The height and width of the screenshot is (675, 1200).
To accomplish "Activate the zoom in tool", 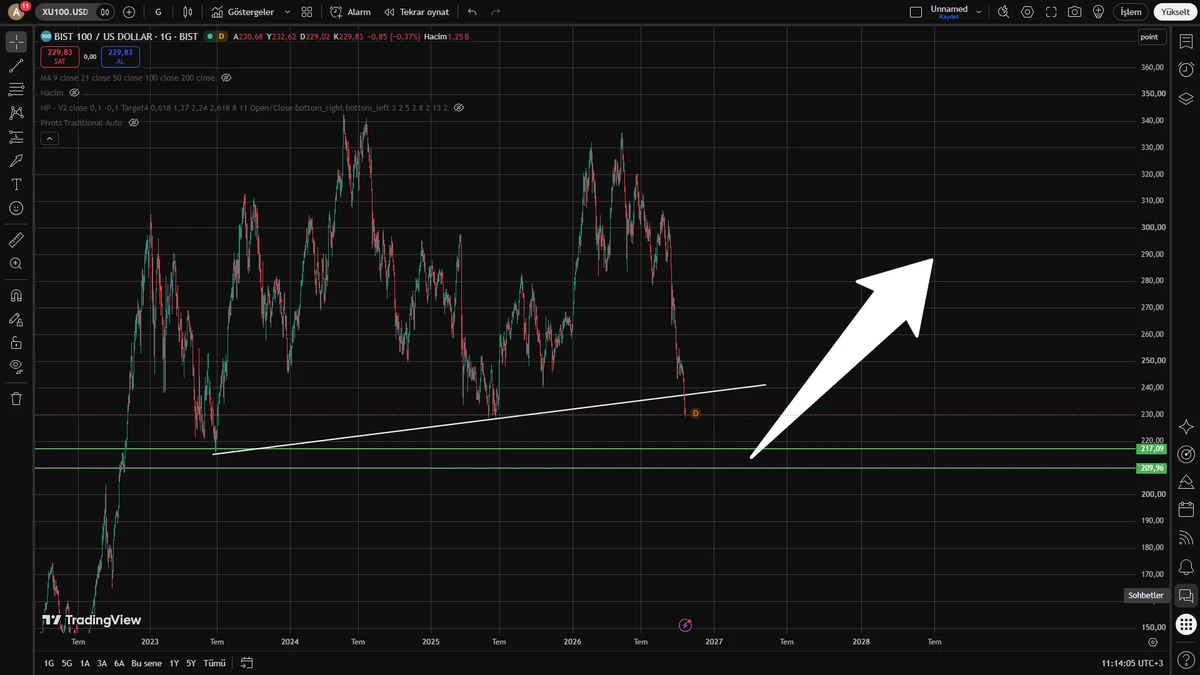I will [16, 264].
